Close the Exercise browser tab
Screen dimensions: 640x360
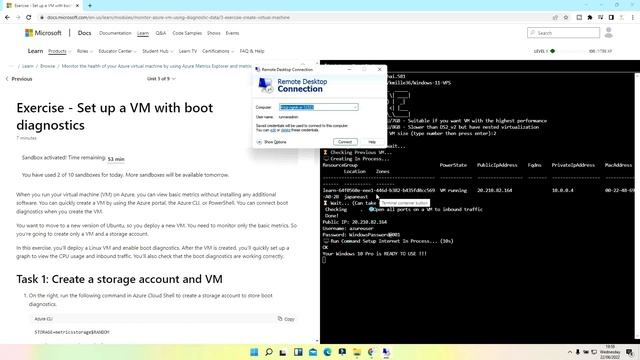pyautogui.click(x=78, y=6)
